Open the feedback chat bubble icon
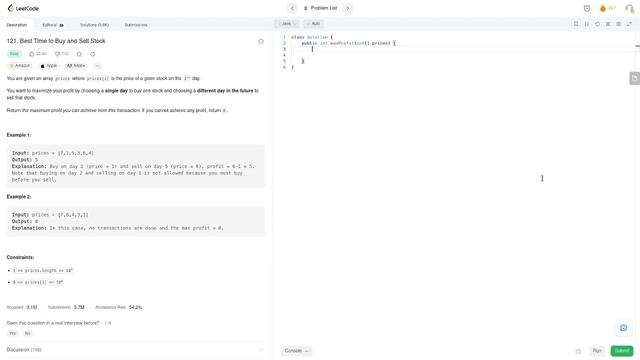The image size is (640, 360). point(623,328)
